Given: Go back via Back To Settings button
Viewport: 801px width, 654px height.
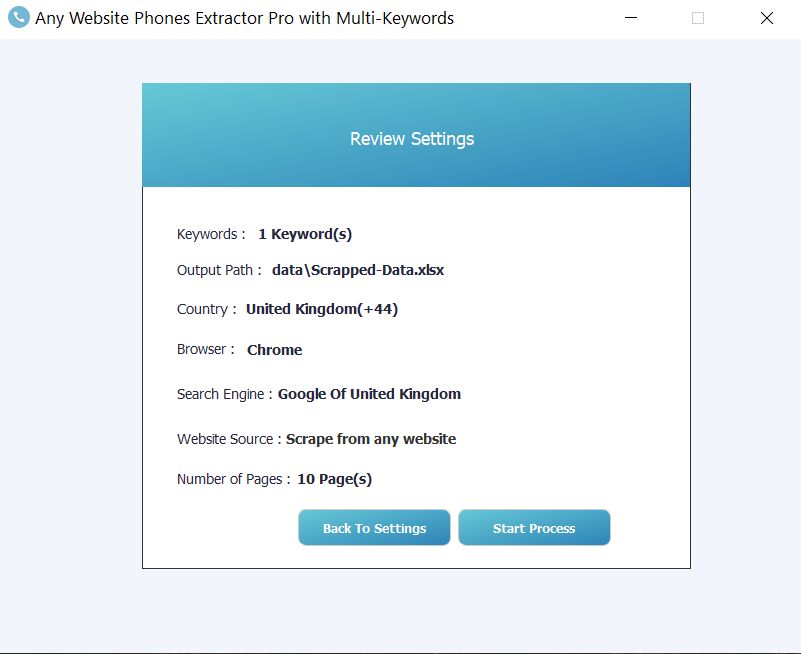Looking at the screenshot, I should pos(374,527).
